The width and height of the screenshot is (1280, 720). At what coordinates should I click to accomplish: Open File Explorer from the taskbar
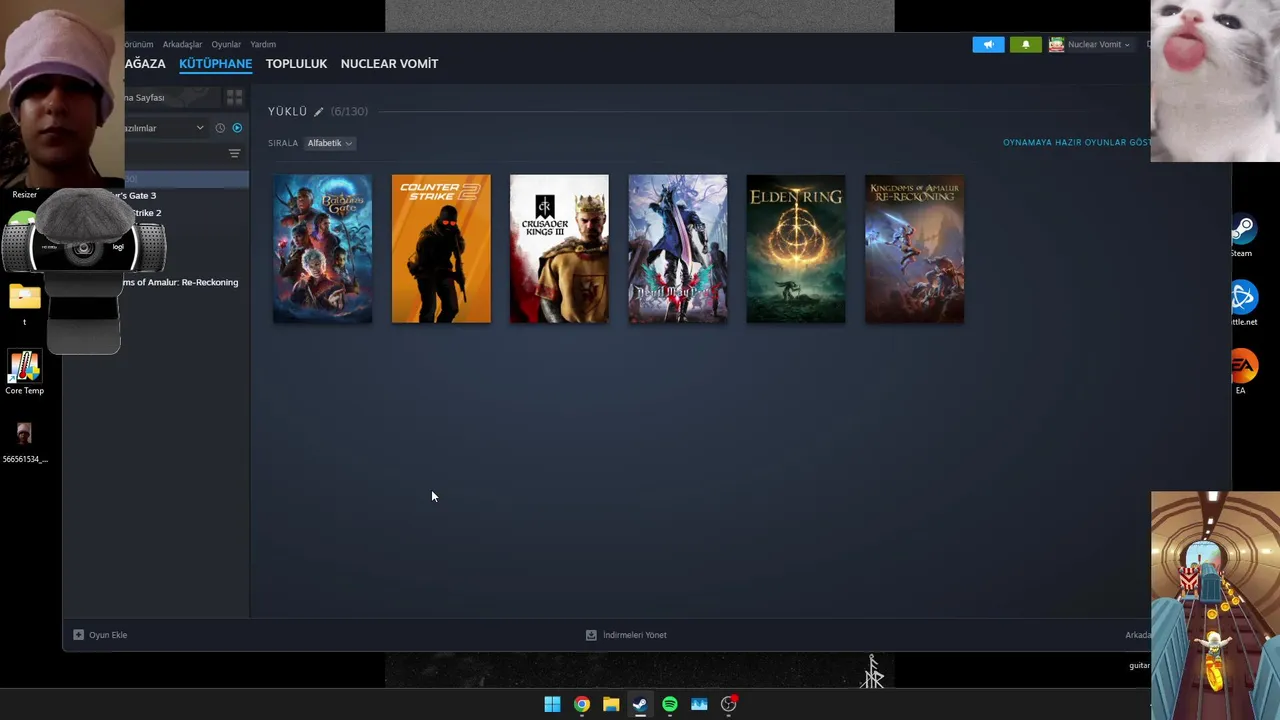[x=611, y=704]
